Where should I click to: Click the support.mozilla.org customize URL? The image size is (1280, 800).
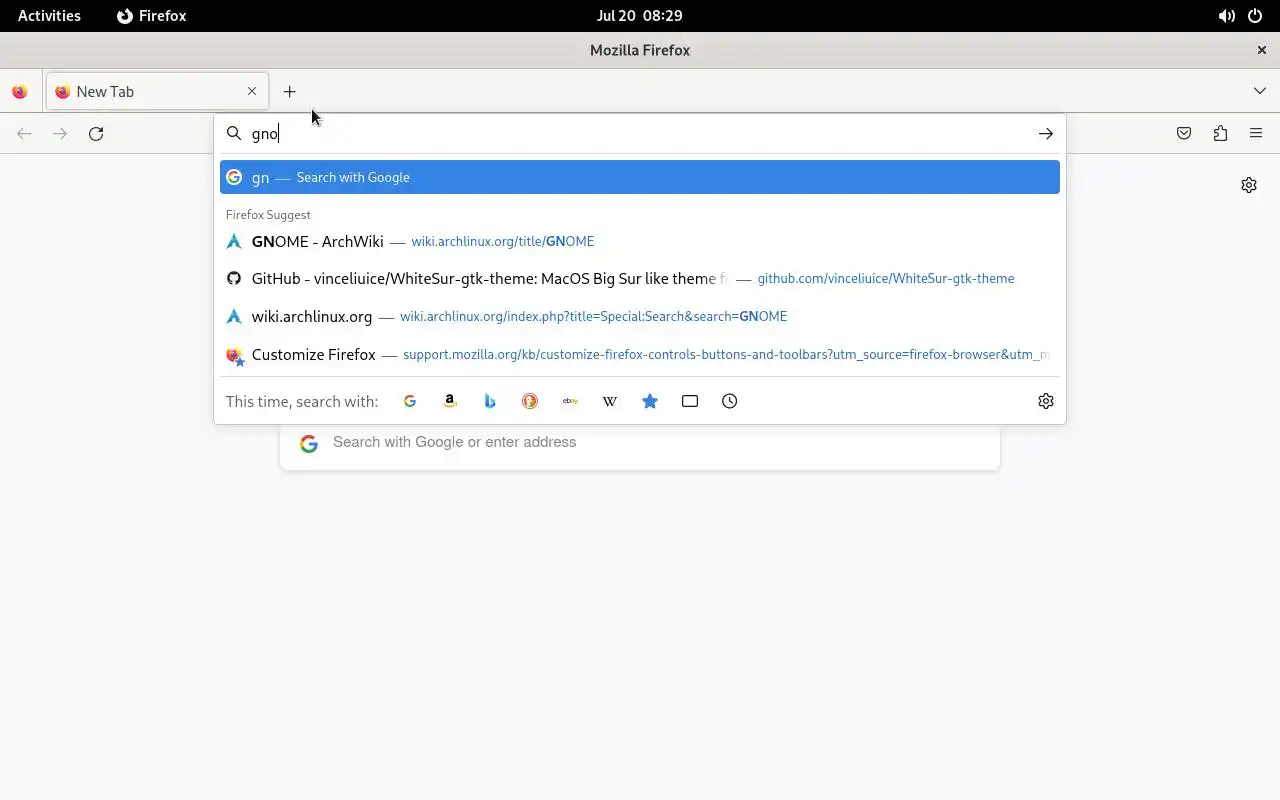coord(726,354)
